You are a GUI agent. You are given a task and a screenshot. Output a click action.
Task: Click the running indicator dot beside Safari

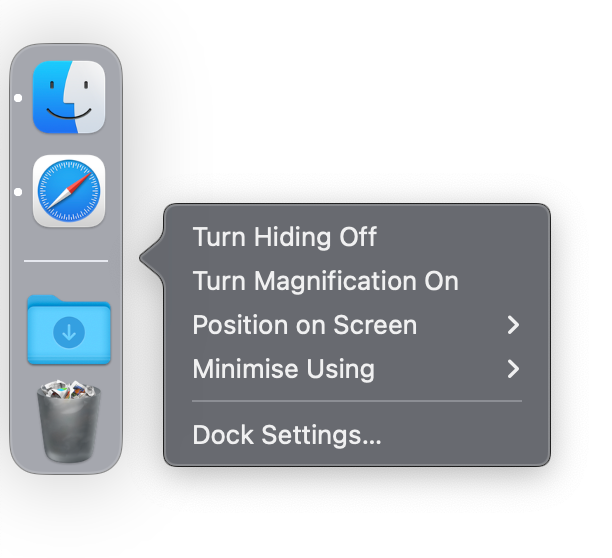click(x=18, y=192)
